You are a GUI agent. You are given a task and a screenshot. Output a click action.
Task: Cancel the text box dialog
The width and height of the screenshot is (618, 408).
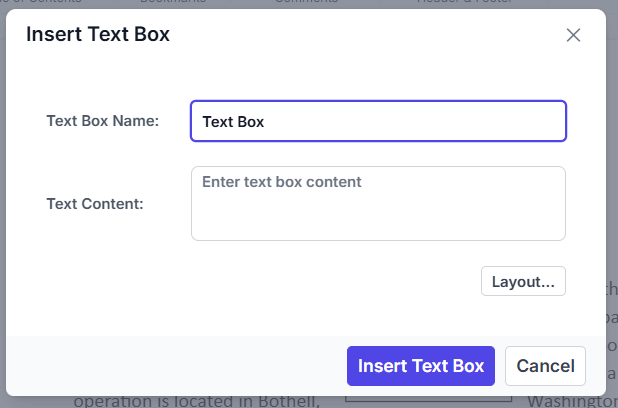pyautogui.click(x=545, y=366)
